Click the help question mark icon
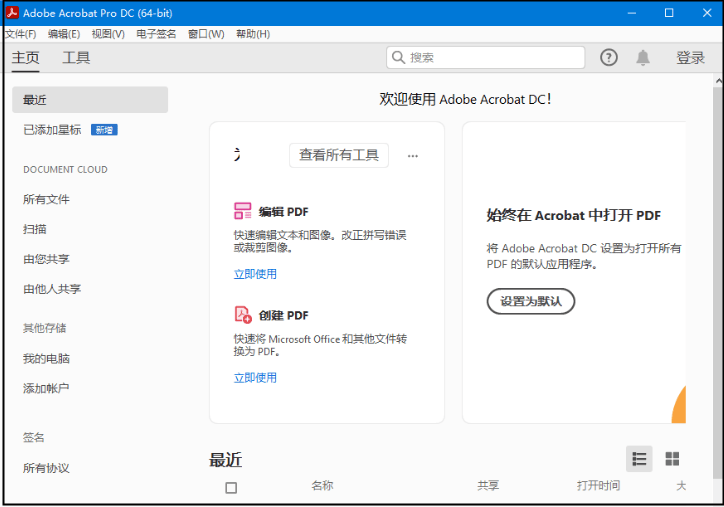 point(609,58)
